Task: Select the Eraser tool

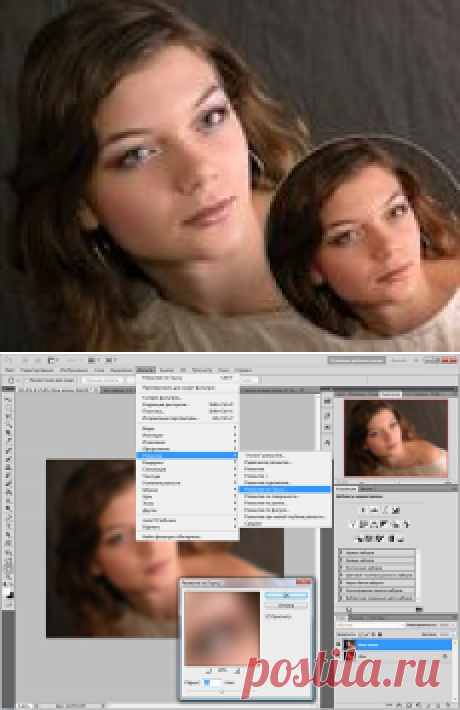Action: coord(9,484)
